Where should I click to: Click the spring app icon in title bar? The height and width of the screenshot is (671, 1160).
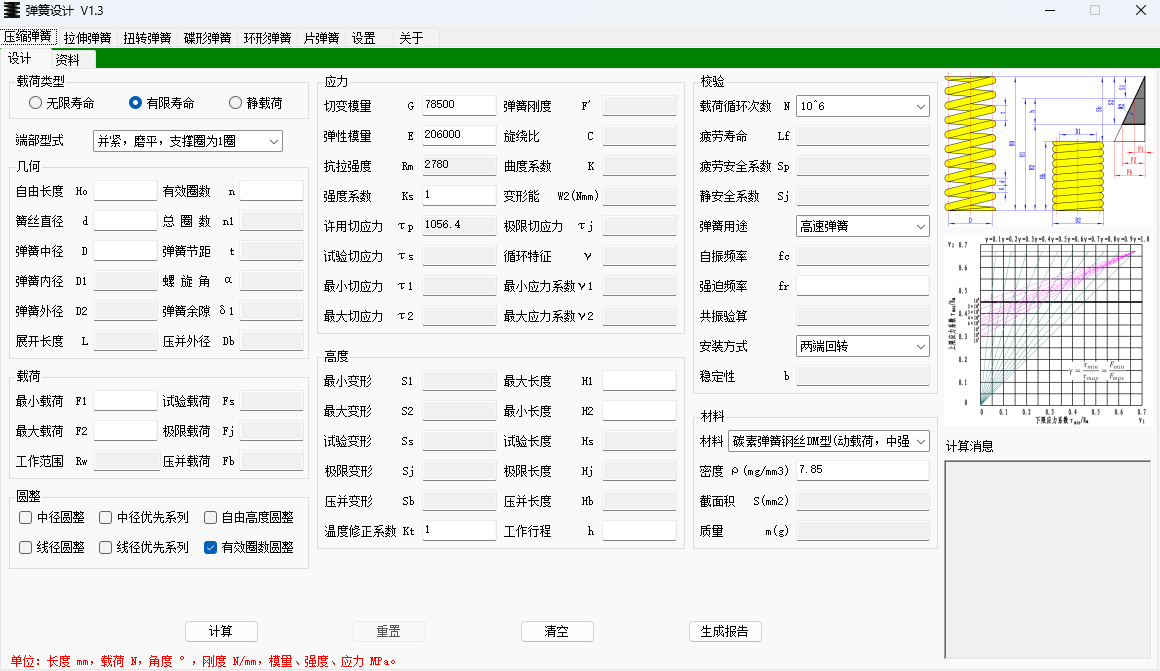[x=12, y=10]
